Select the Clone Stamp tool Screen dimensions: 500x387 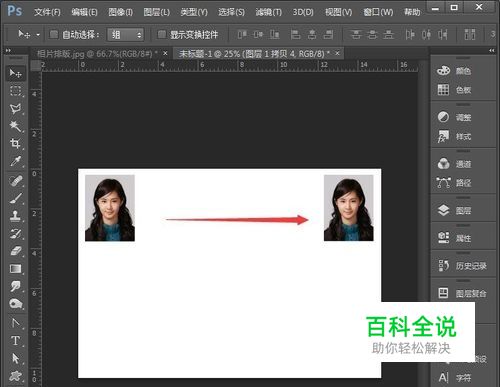click(15, 216)
